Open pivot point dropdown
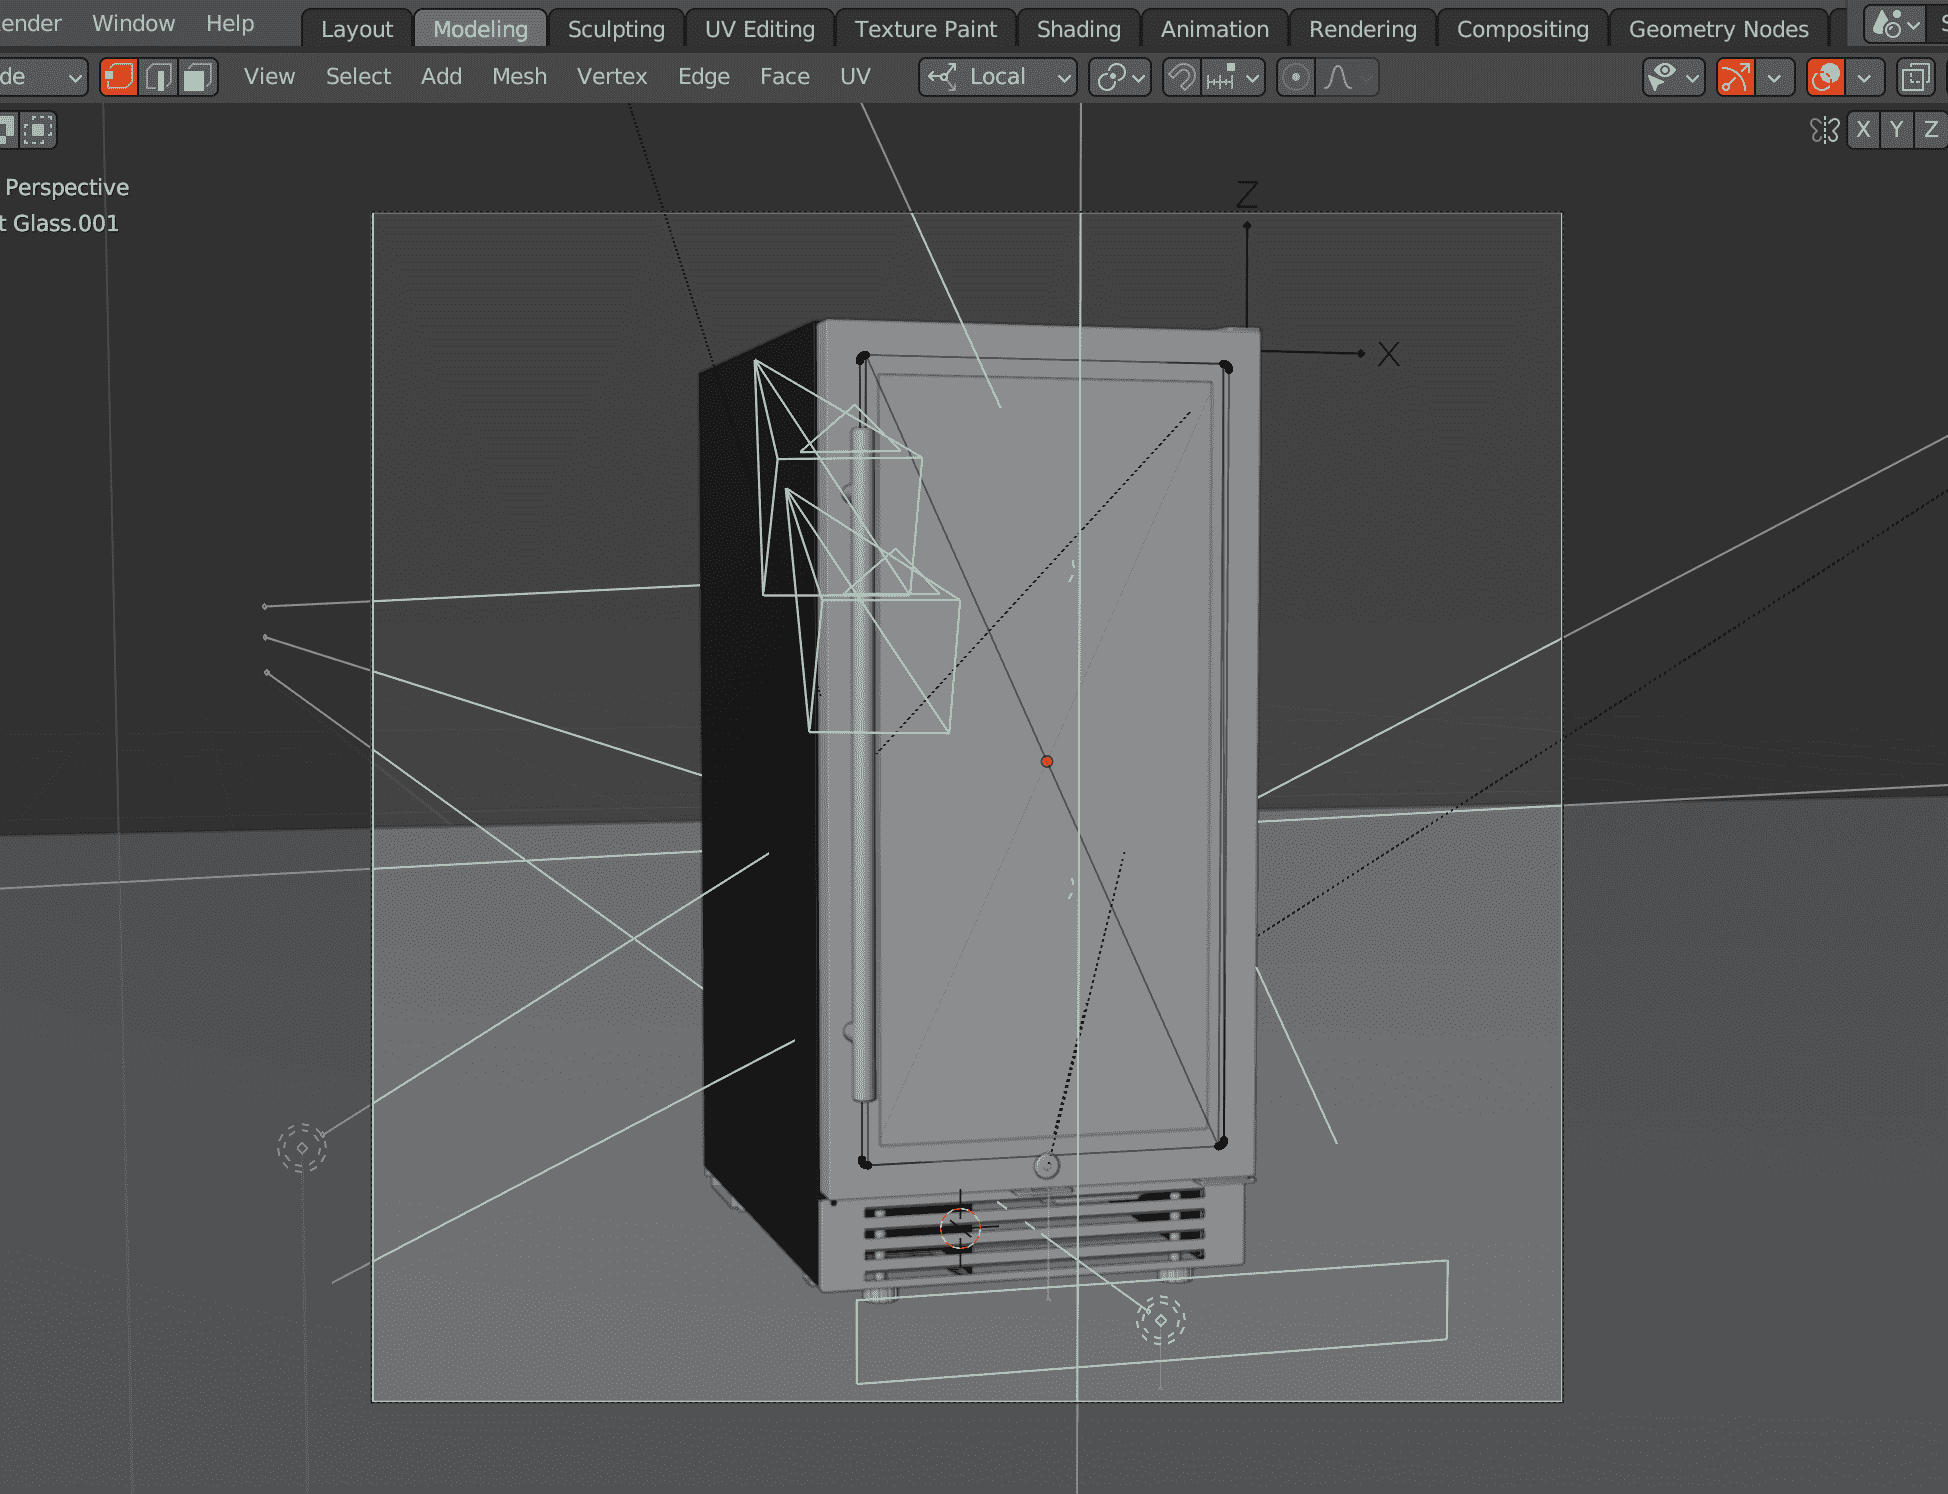Image resolution: width=1948 pixels, height=1494 pixels. coord(1120,77)
